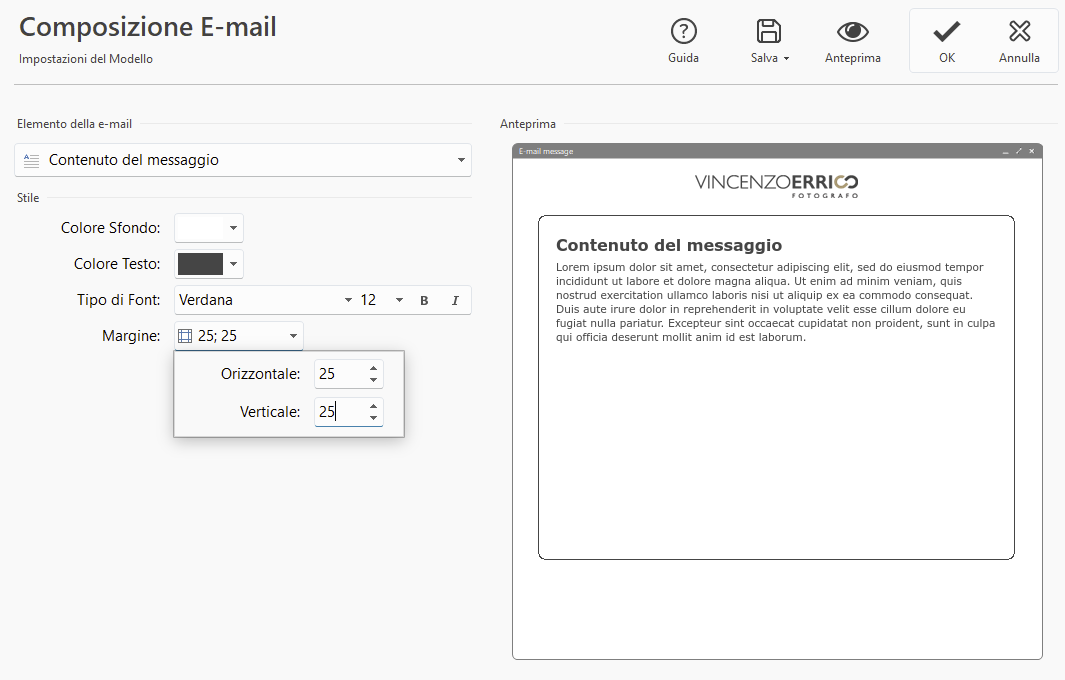Image resolution: width=1065 pixels, height=680 pixels.
Task: Decrease the Verticale margin value
Action: point(373,418)
